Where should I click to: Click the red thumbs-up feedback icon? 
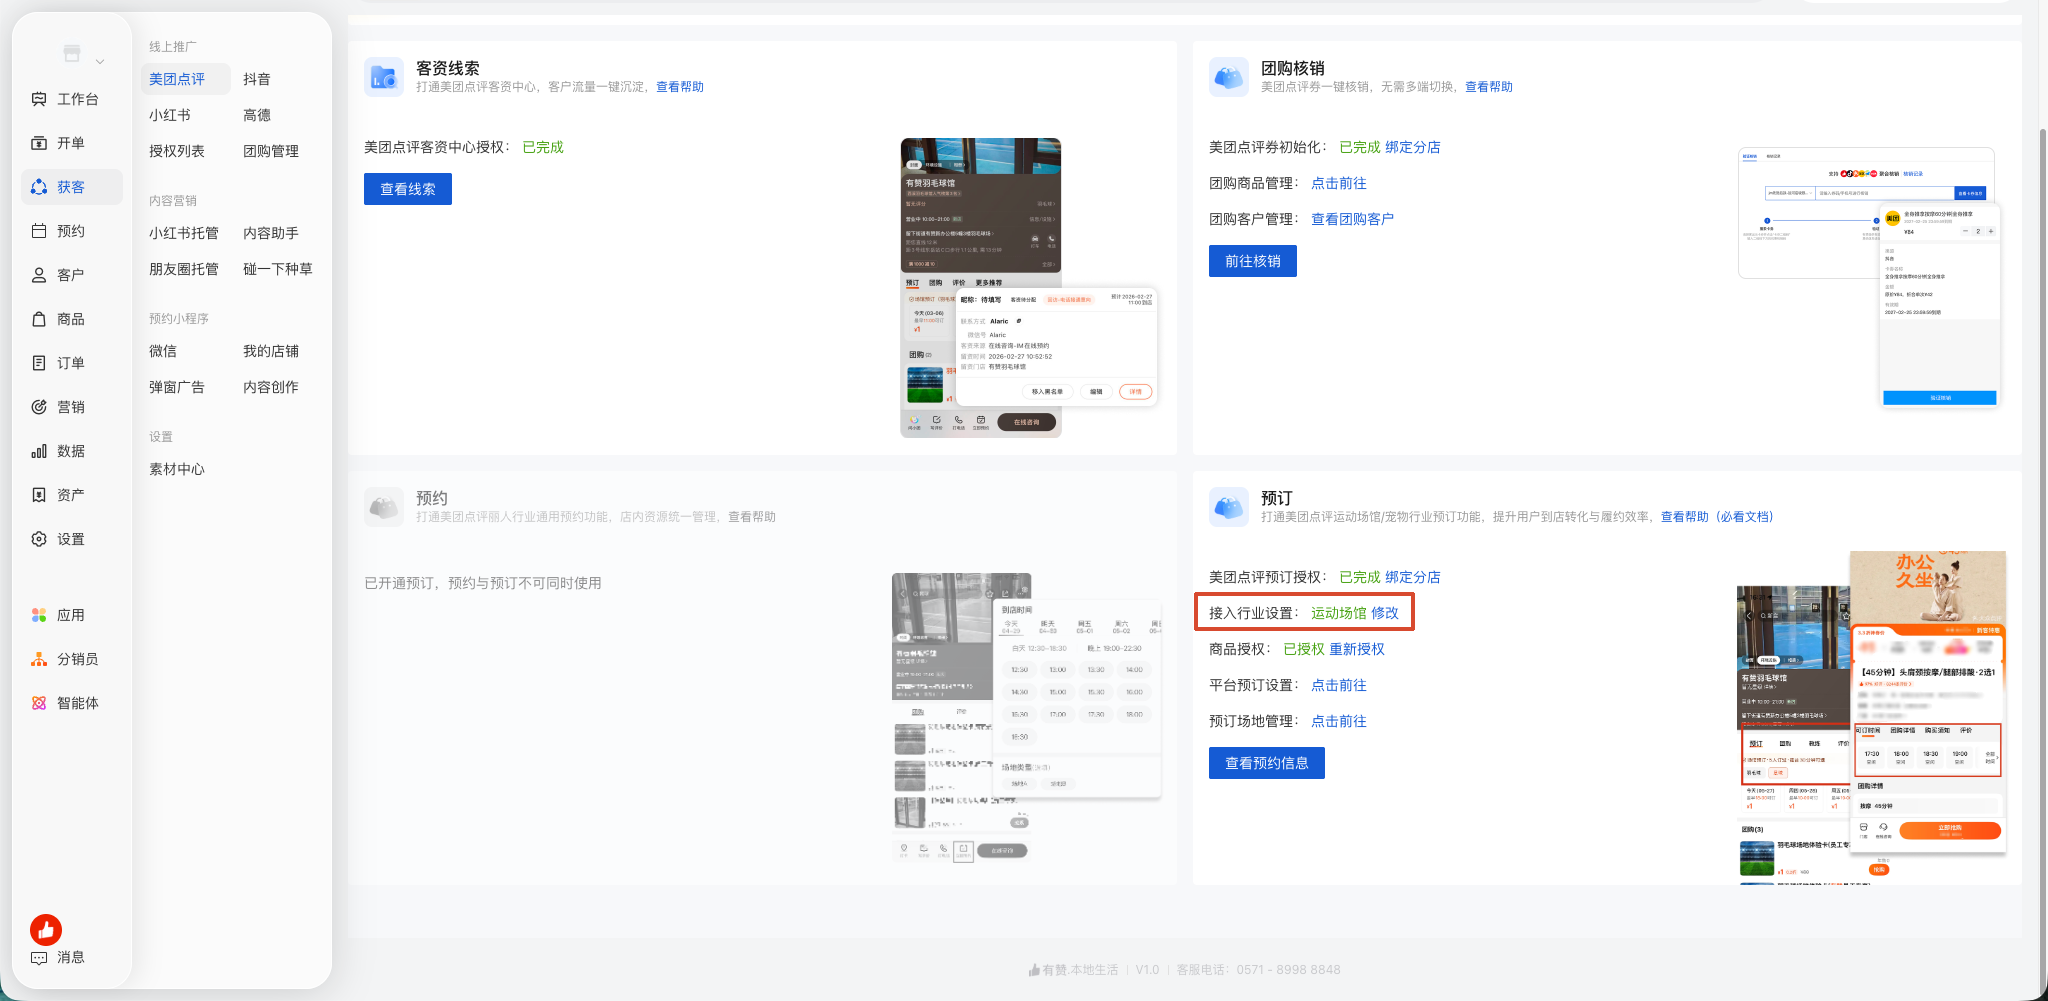[x=46, y=930]
